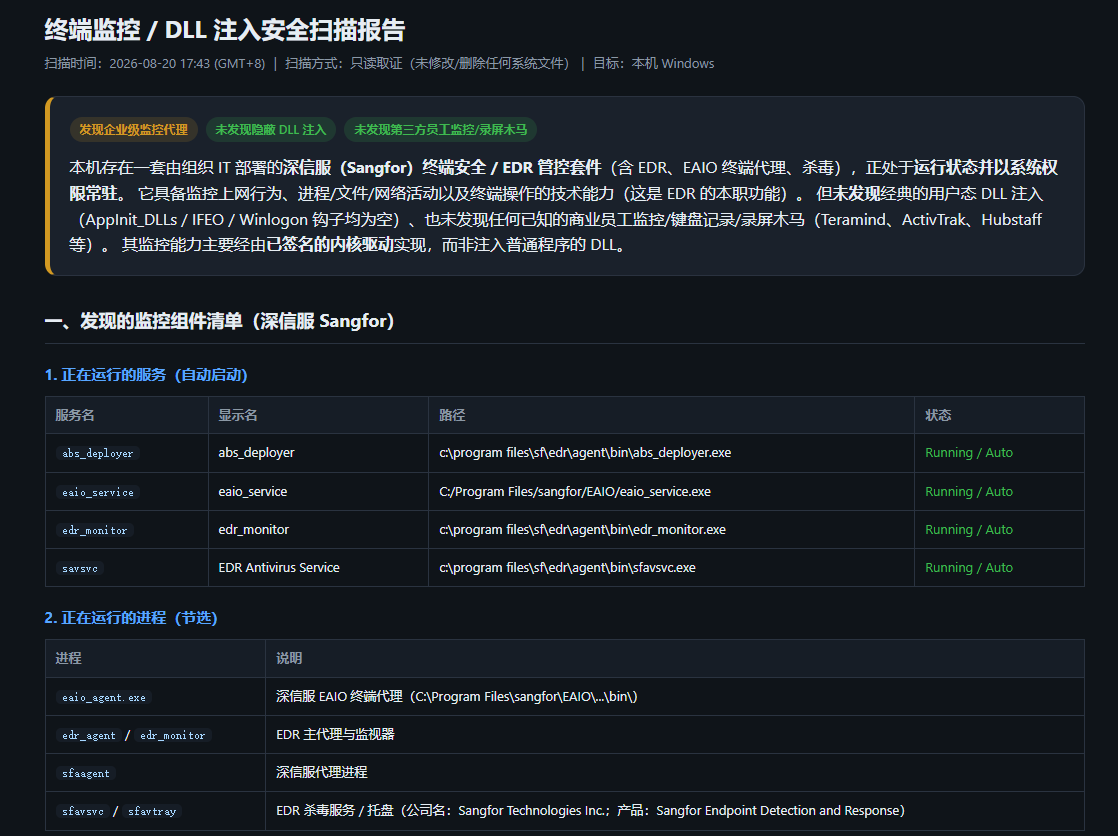1118x836 pixels.
Task: Click the 未发现隐蔽 DLL 注入 badge
Action: click(270, 130)
